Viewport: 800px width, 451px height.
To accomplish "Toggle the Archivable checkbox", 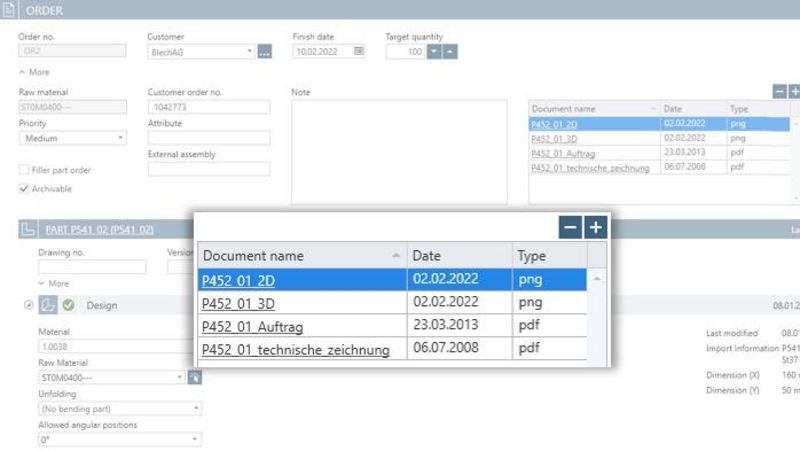I will [24, 188].
